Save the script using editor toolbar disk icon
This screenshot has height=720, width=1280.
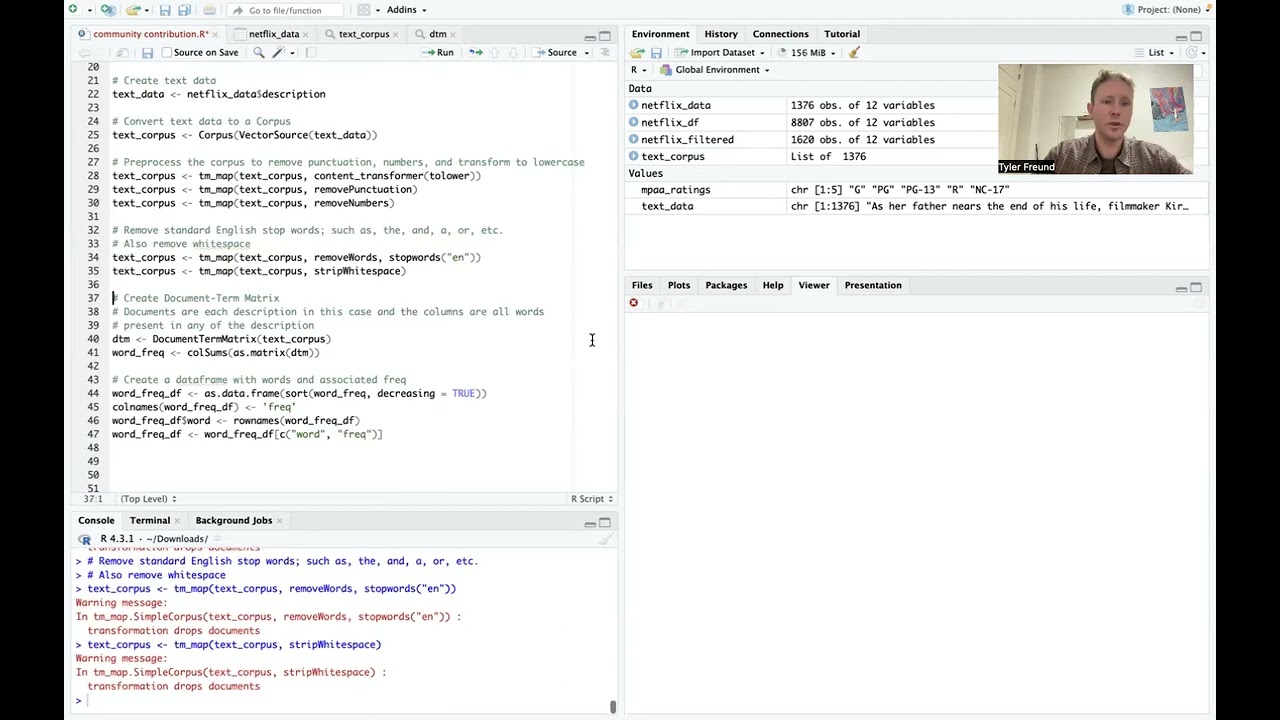(x=147, y=52)
